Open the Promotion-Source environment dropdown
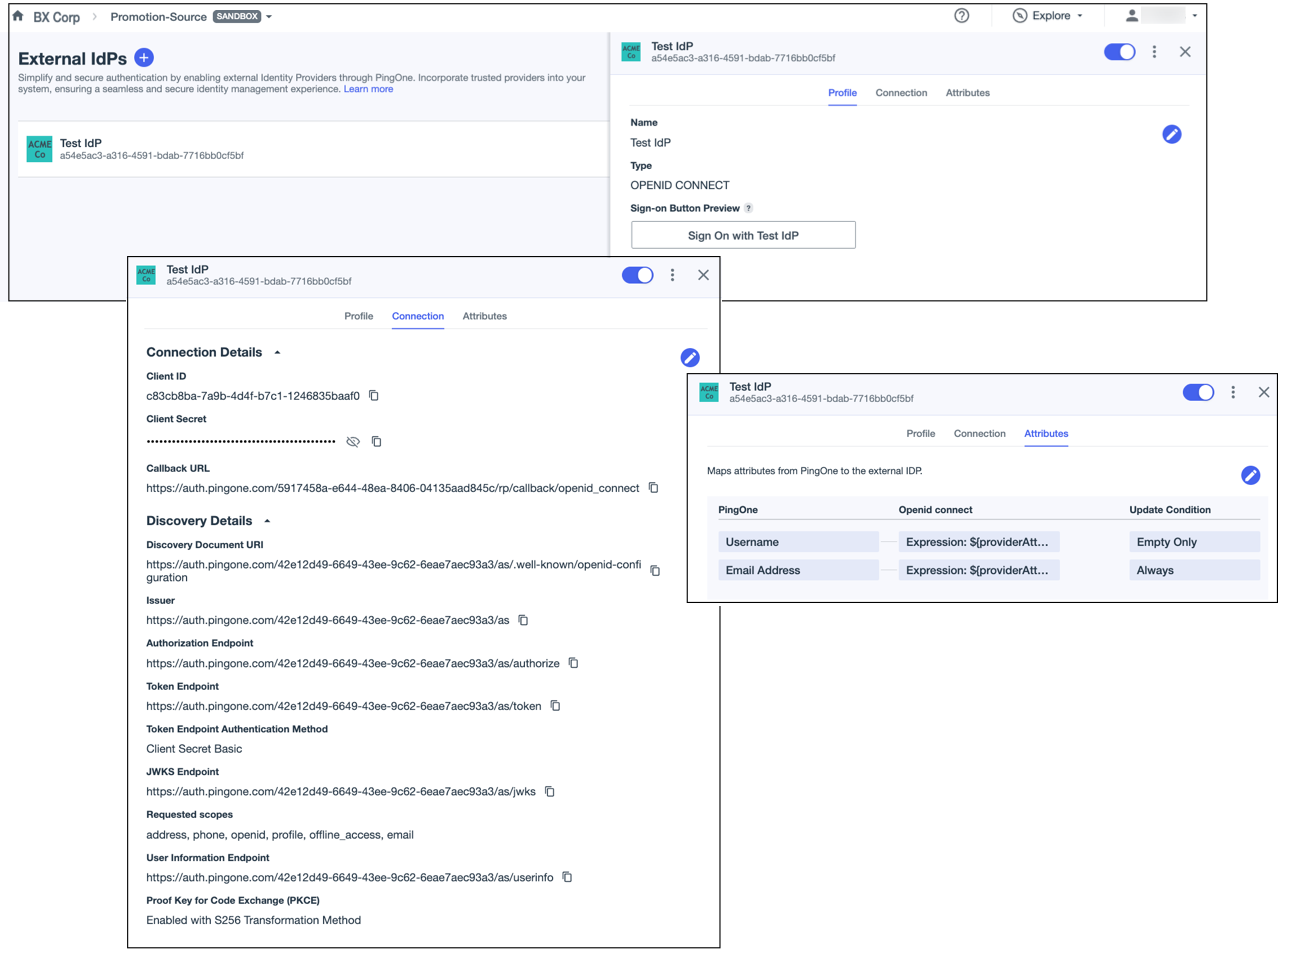The height and width of the screenshot is (960, 1298). click(x=269, y=17)
